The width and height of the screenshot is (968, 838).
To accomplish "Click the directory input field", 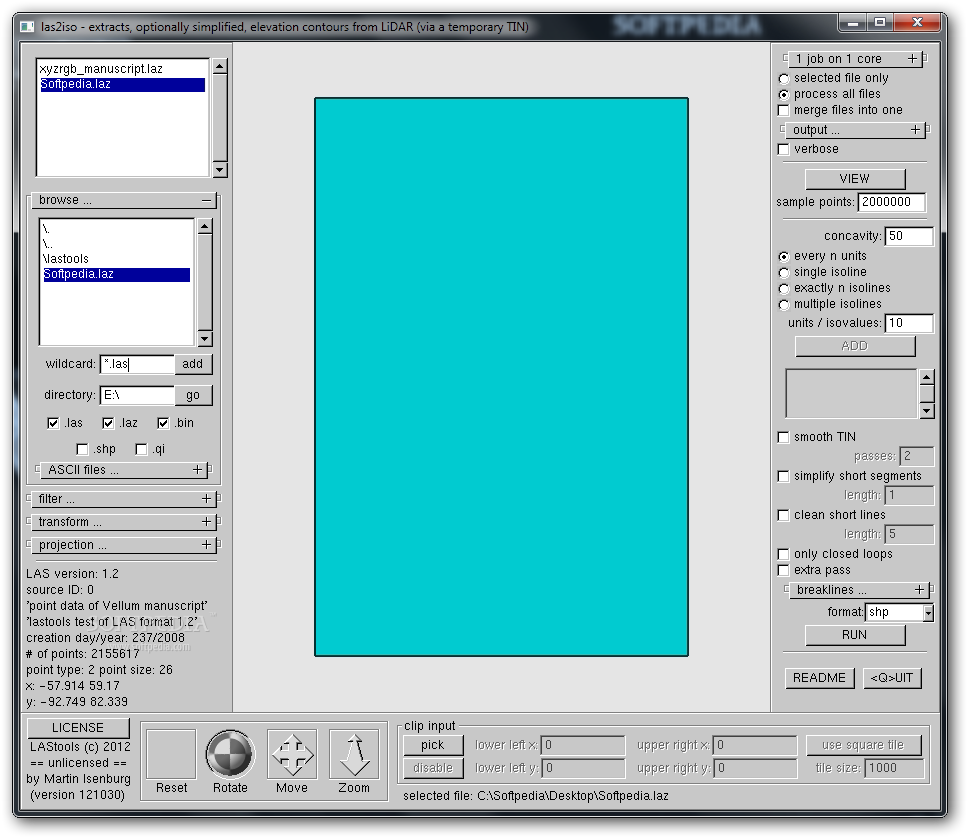I will (x=137, y=395).
